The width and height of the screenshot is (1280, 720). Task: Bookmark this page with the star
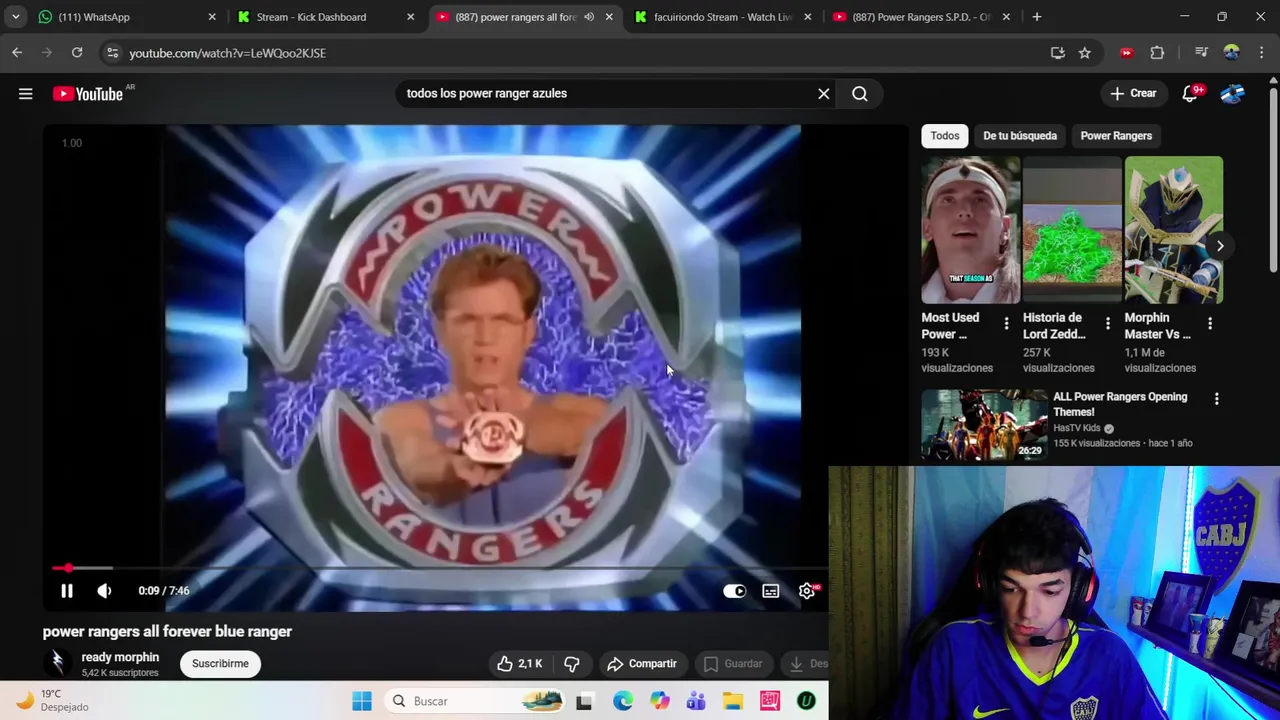point(1085,53)
